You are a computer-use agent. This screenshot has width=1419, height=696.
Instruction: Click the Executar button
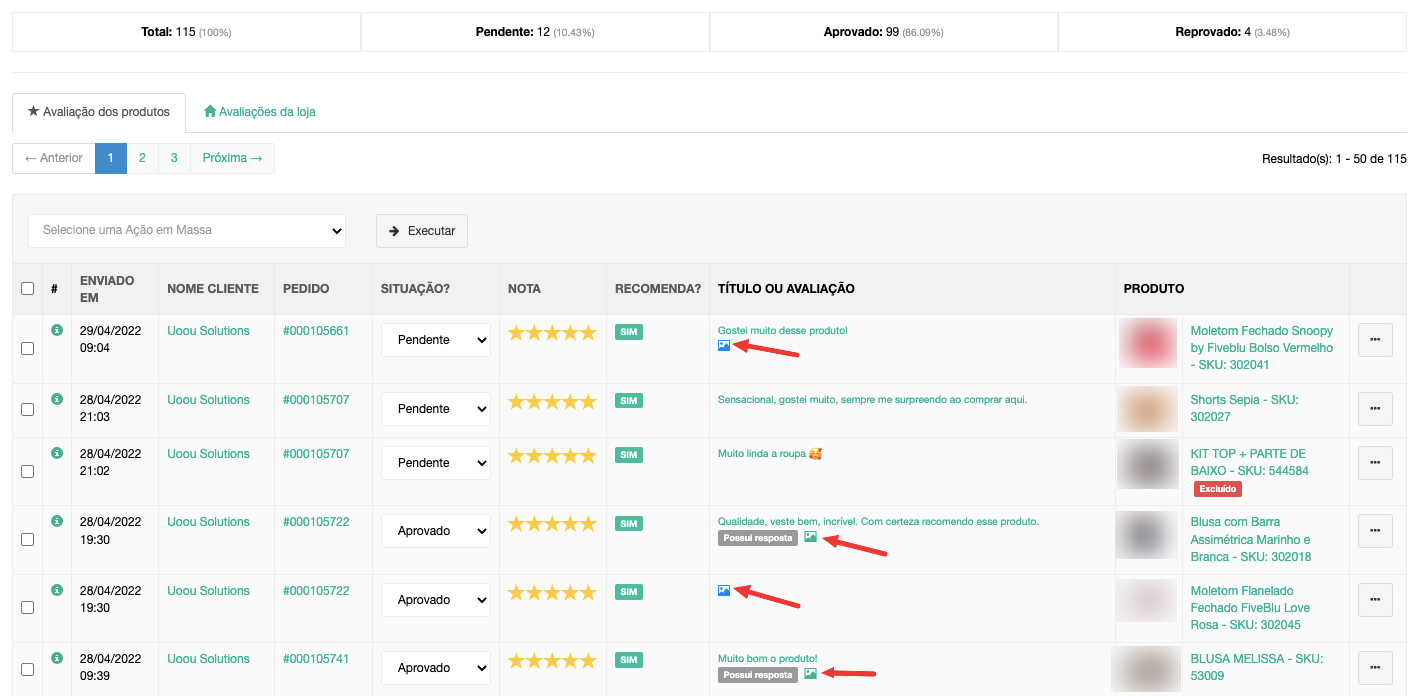tap(422, 231)
